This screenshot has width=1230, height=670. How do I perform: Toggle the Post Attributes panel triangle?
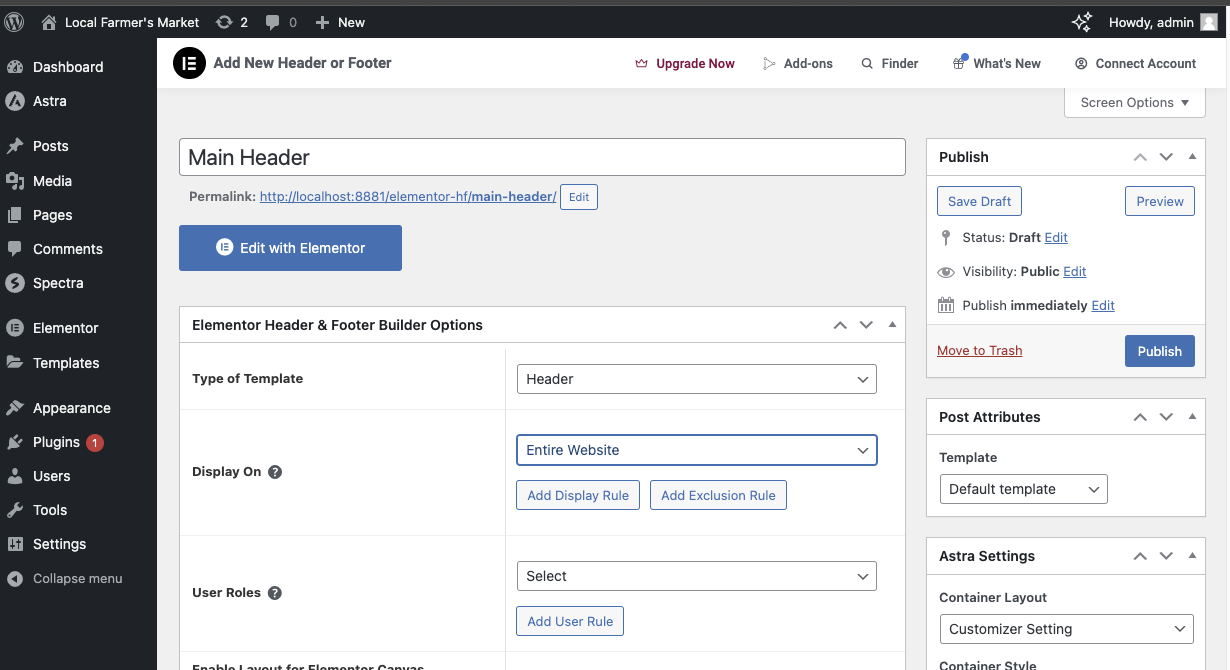point(1192,417)
